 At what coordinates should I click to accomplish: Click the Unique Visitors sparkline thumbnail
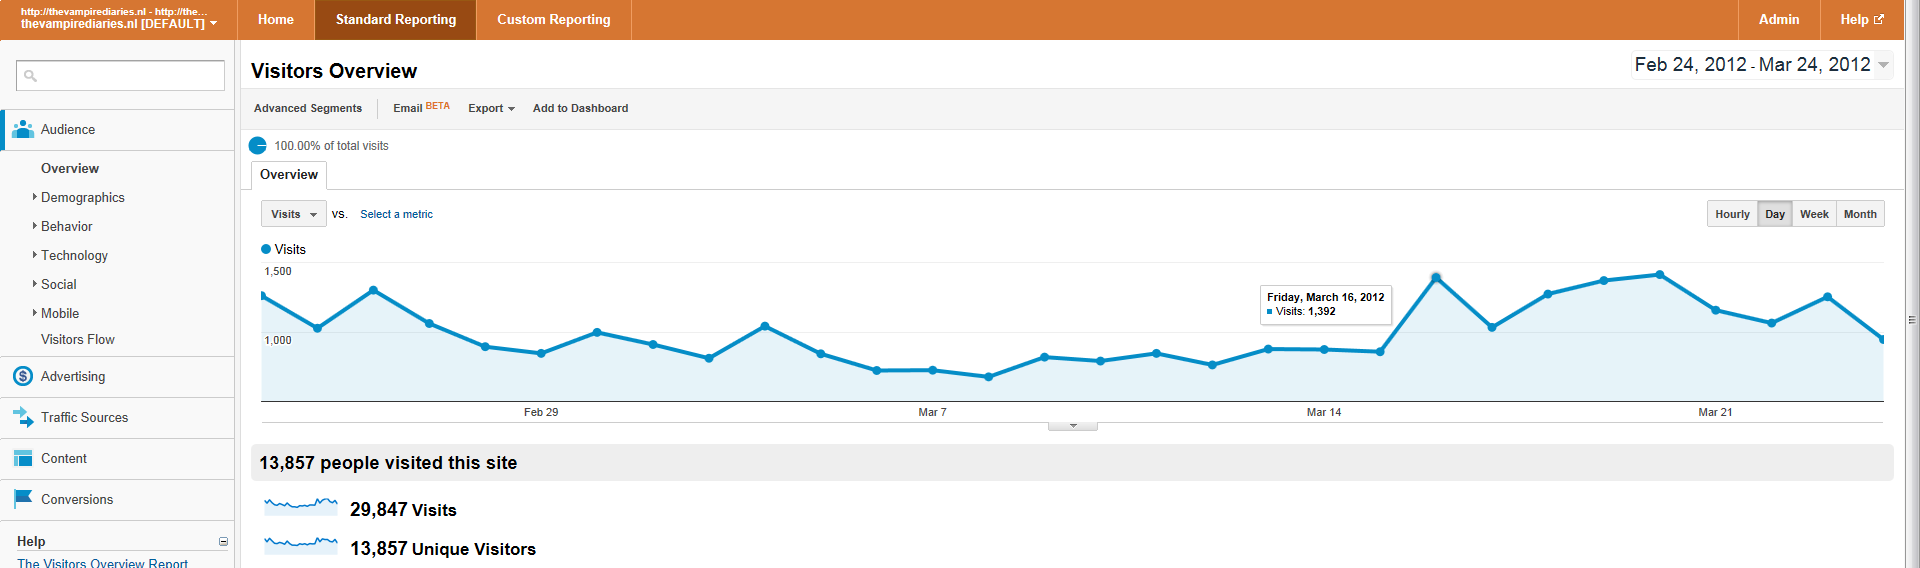point(300,544)
